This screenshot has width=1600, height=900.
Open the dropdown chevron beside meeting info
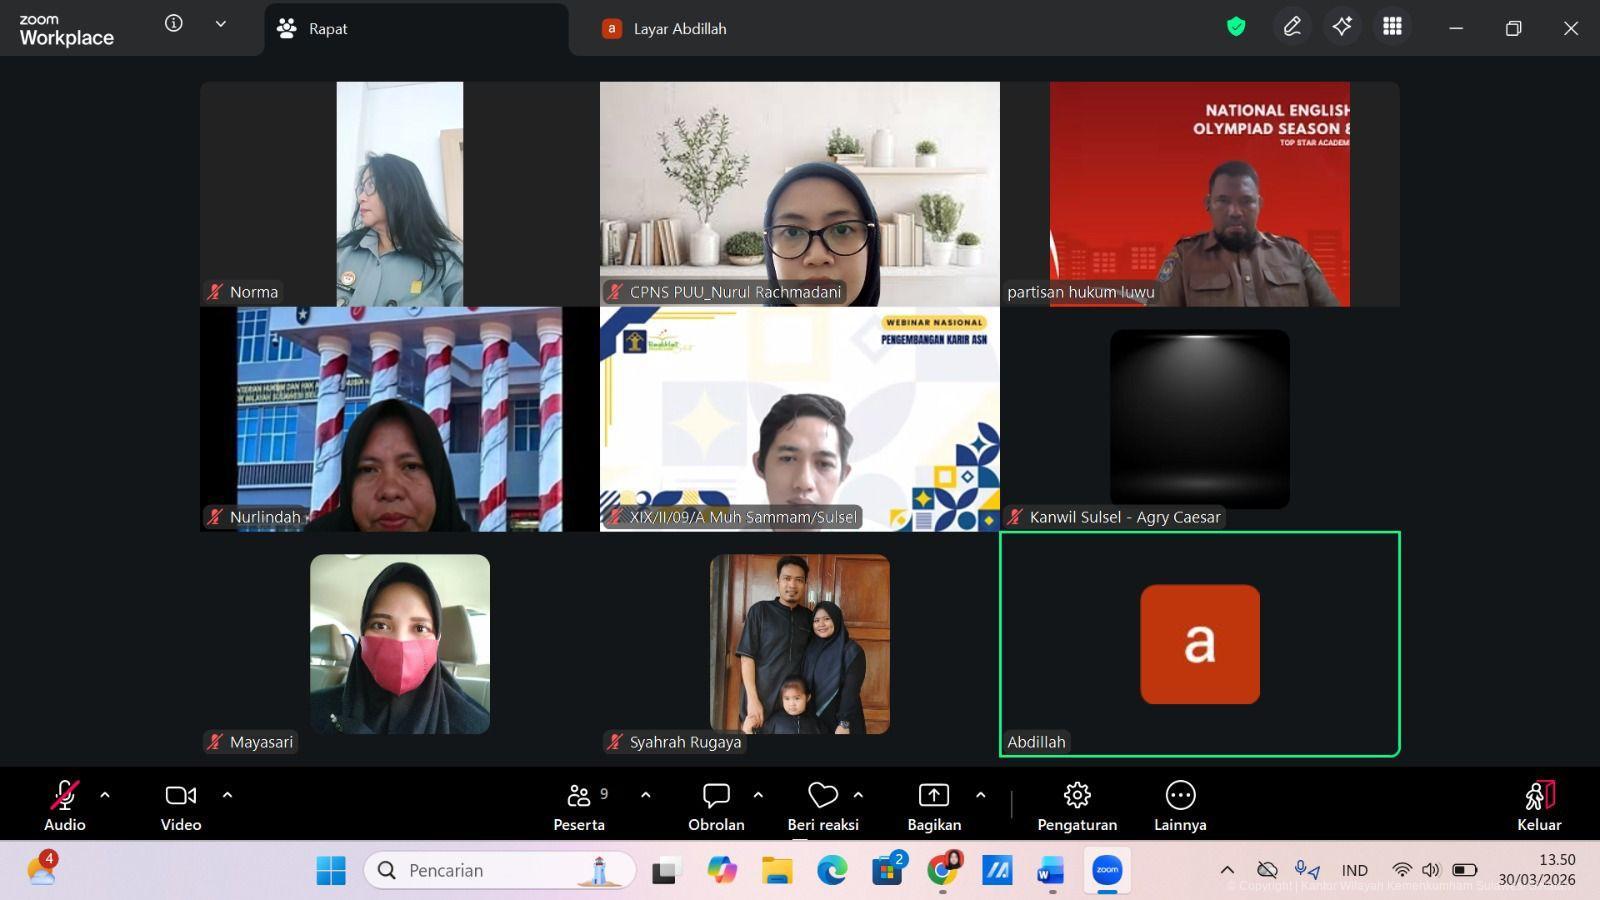220,24
